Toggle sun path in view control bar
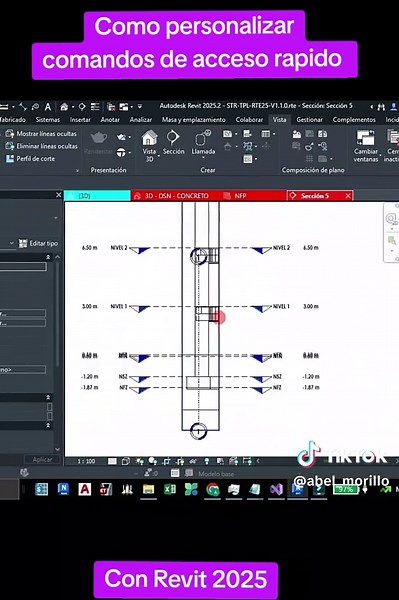This screenshot has height=600, width=399. click(139, 461)
